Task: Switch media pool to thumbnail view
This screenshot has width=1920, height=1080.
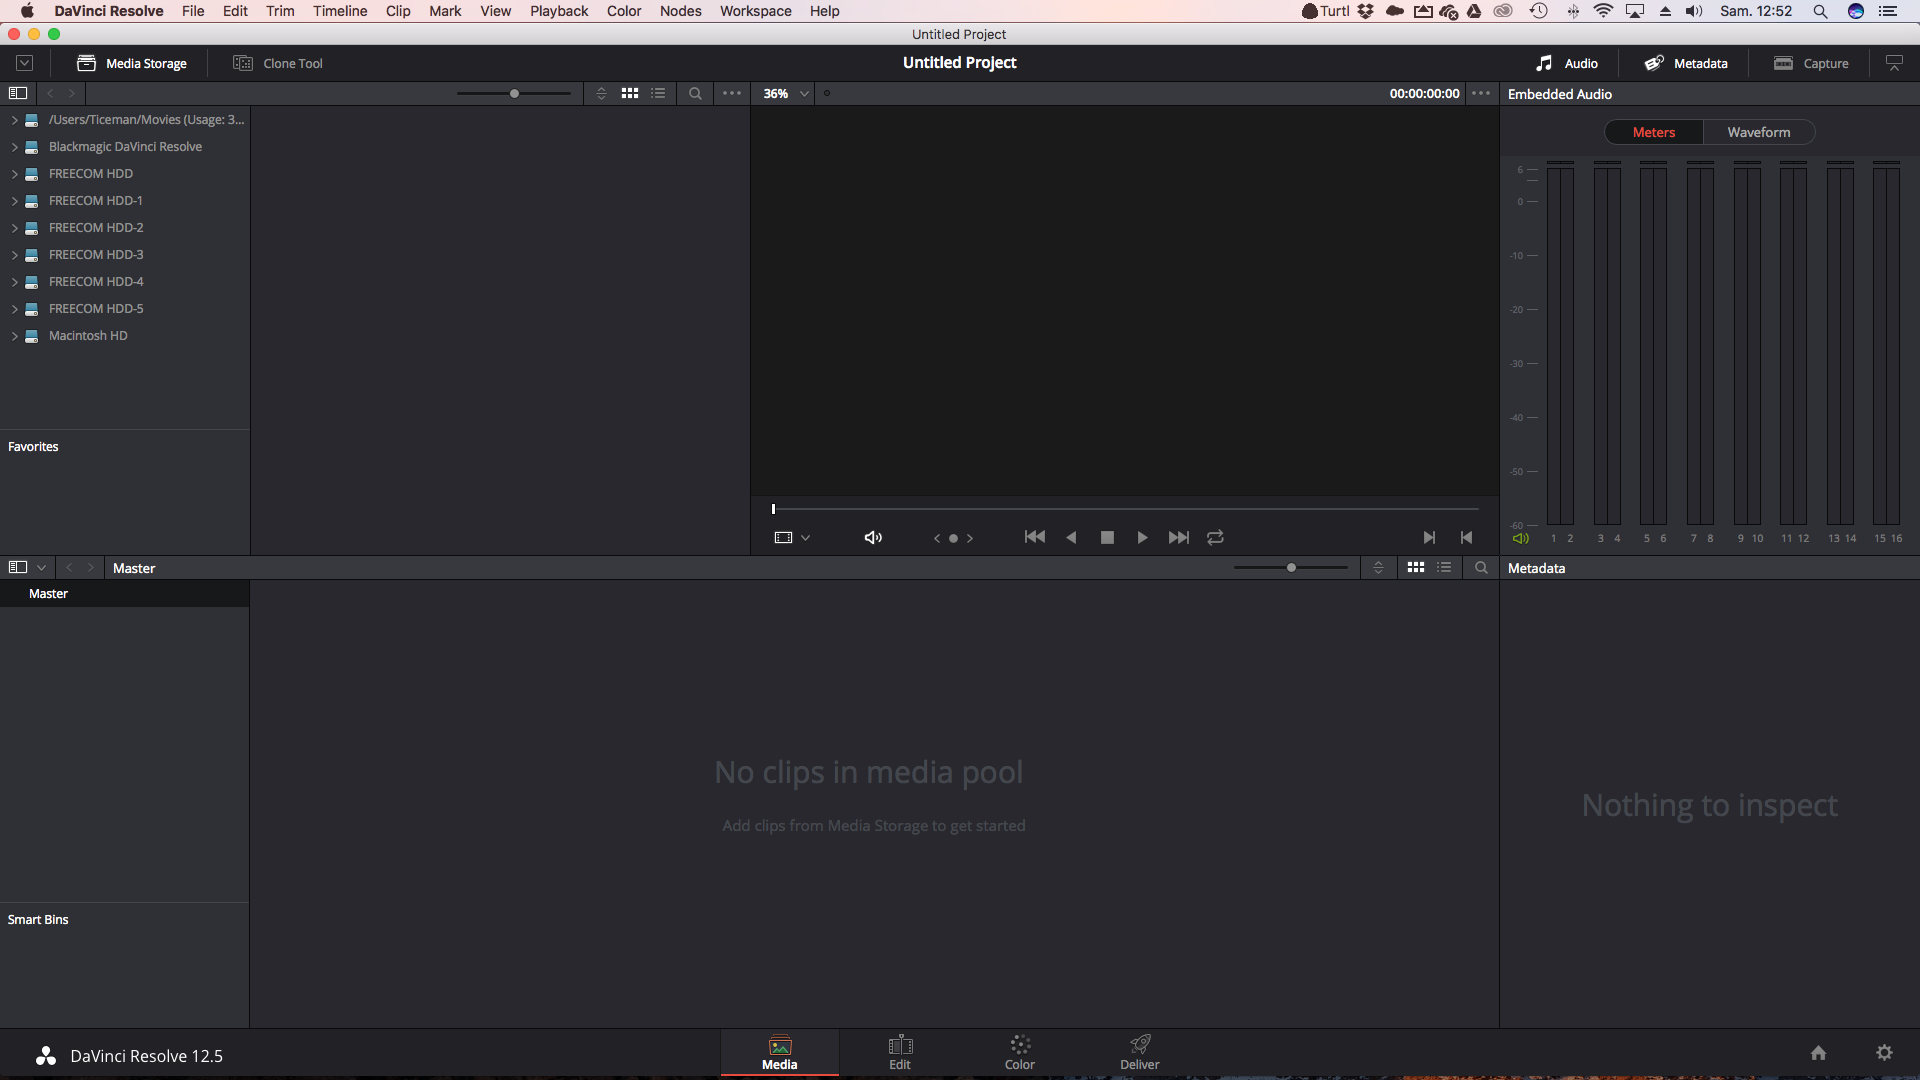Action: pos(1416,567)
